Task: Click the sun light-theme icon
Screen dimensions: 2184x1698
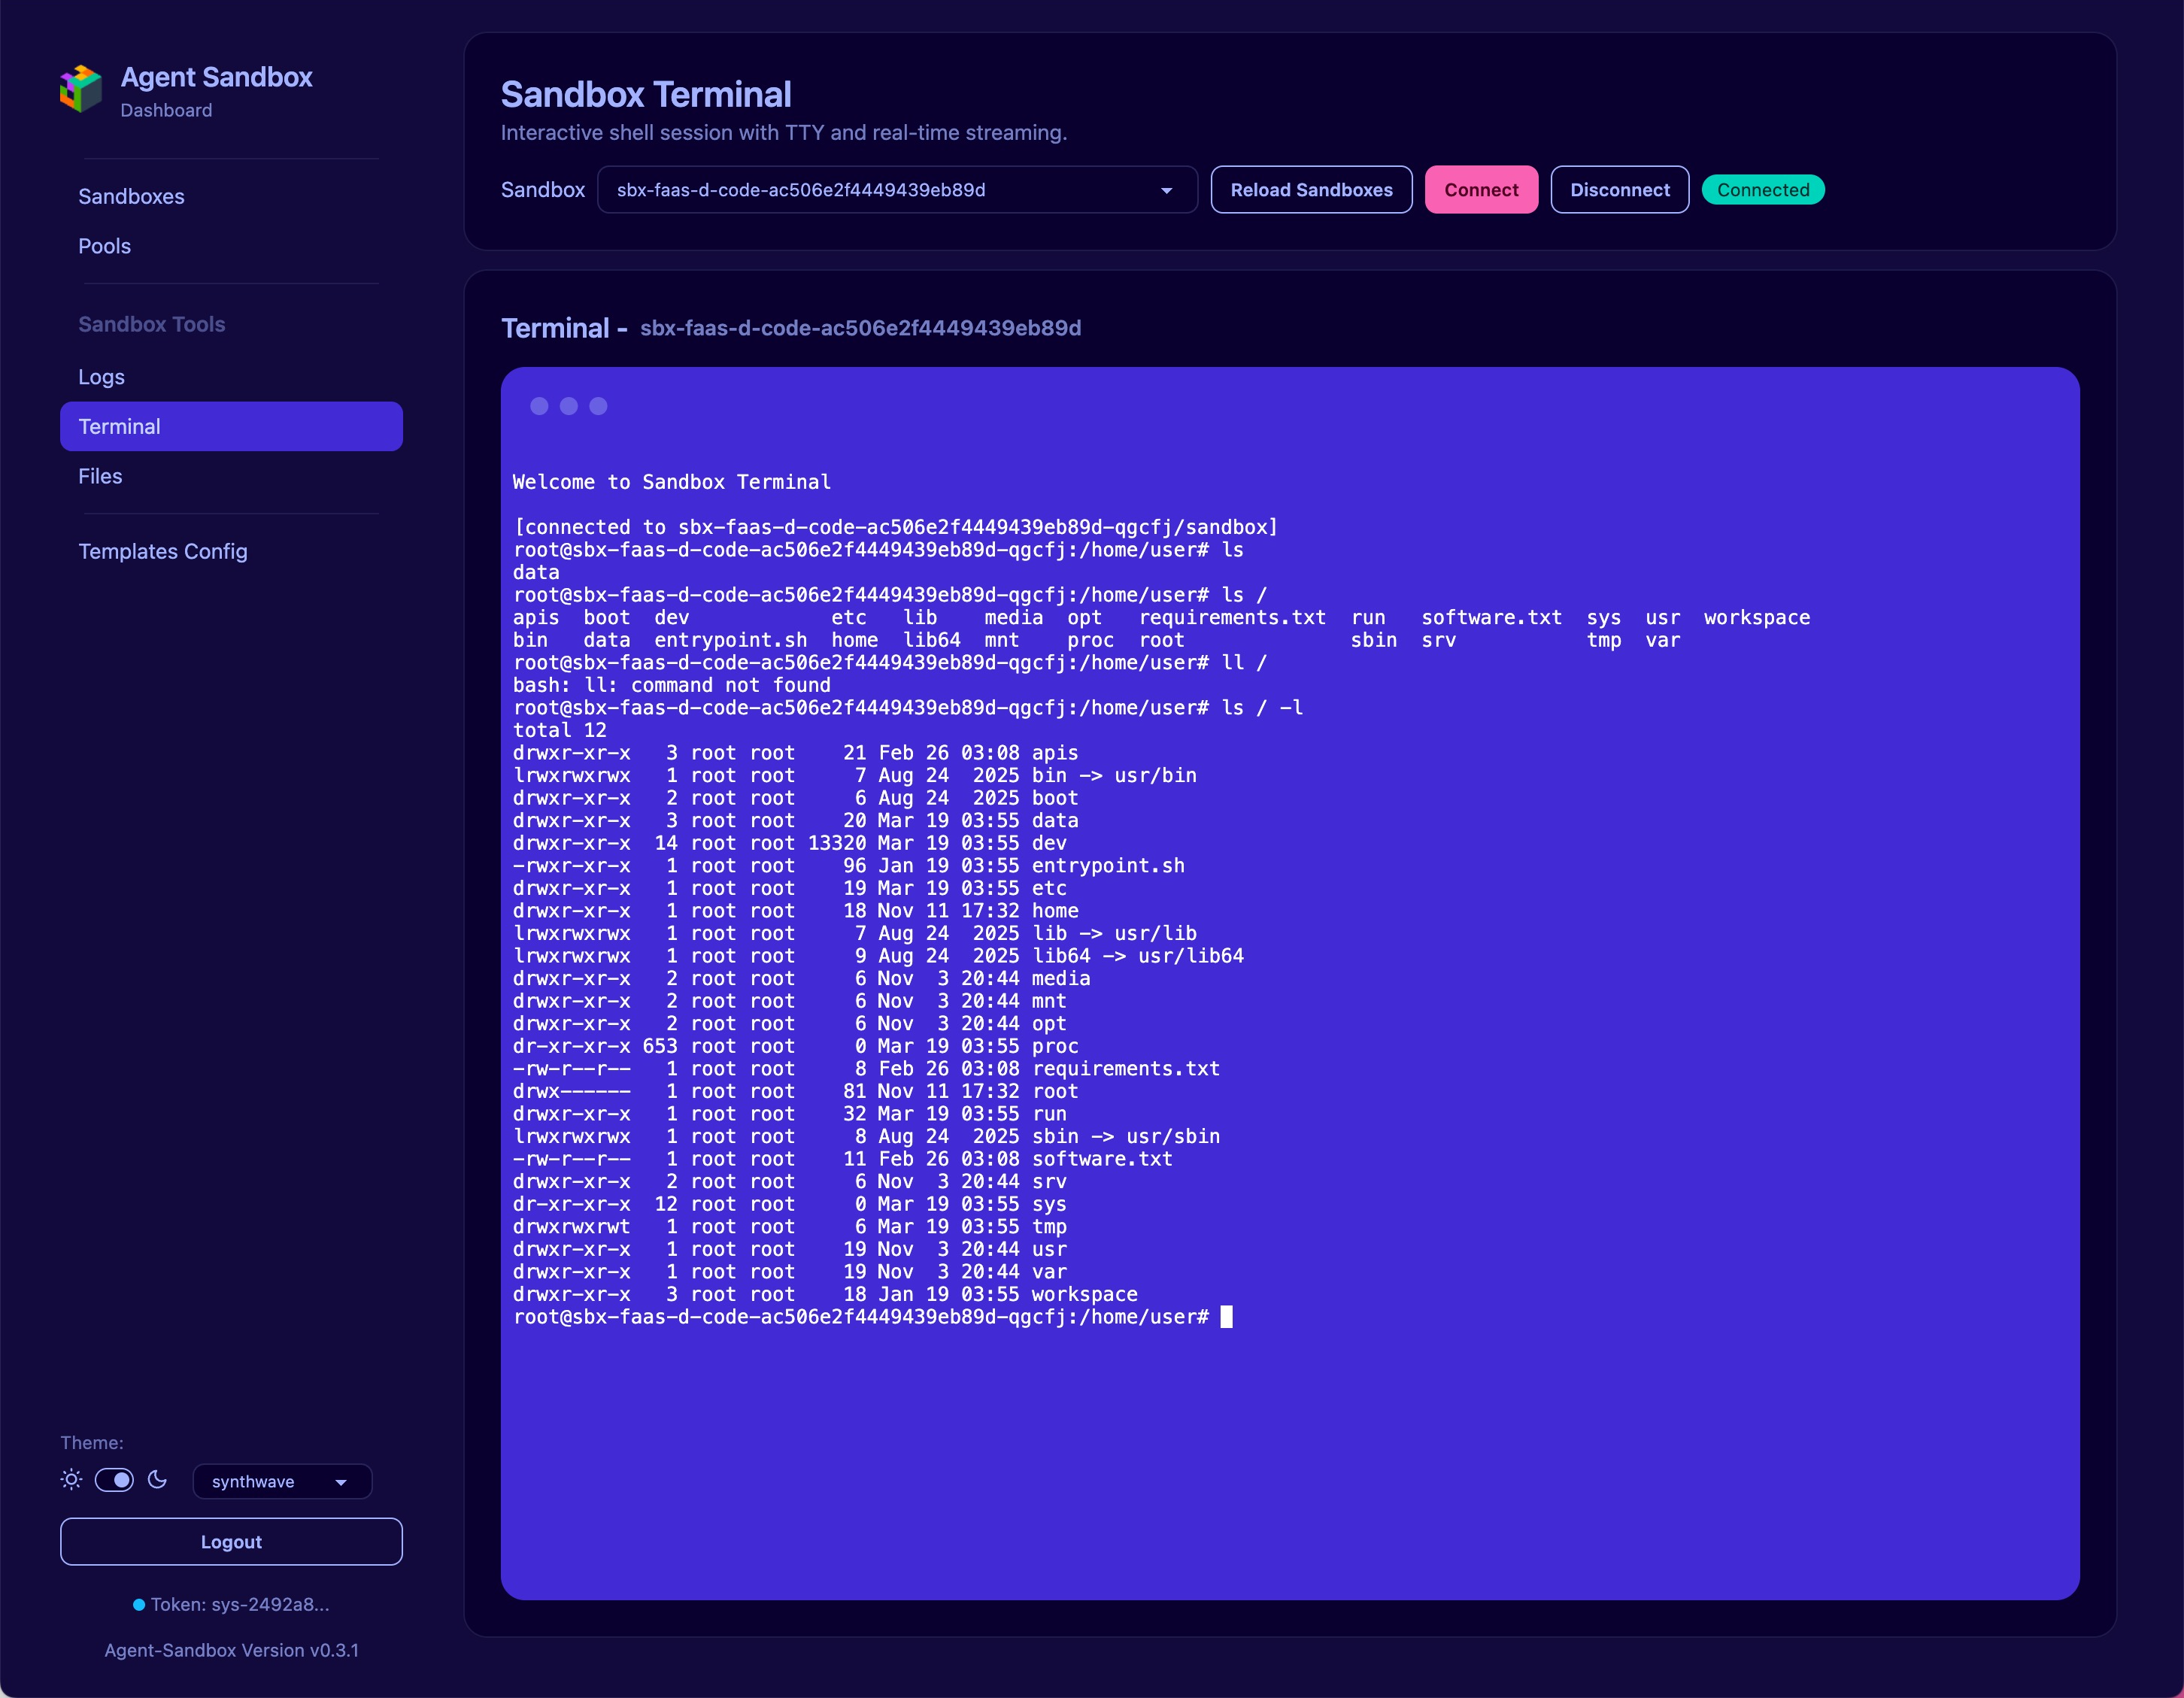Action: pyautogui.click(x=71, y=1480)
